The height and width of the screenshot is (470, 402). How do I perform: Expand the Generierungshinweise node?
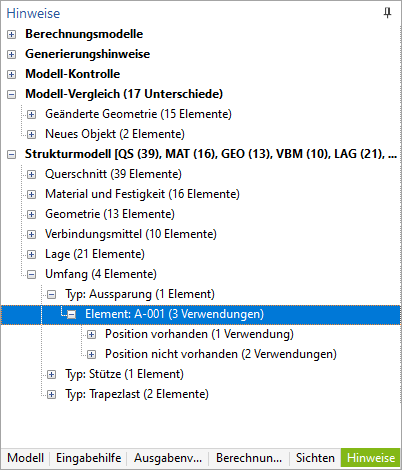pos(11,54)
